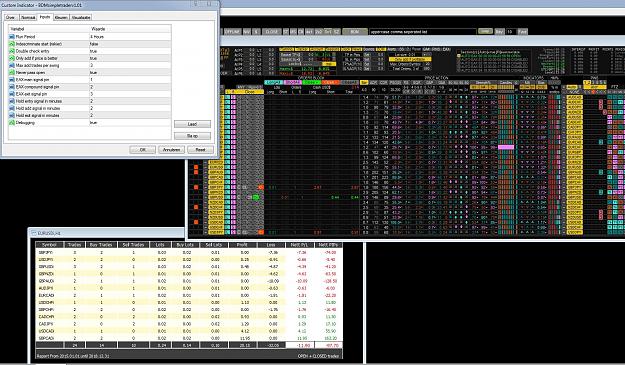Select the active inputs tab
The width and height of the screenshot is (625, 365).
(x=45, y=17)
